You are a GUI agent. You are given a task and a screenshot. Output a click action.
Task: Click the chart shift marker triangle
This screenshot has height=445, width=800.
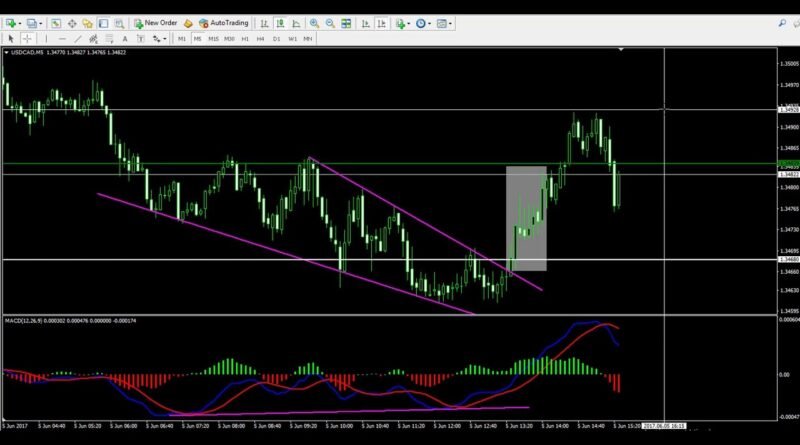pos(621,50)
